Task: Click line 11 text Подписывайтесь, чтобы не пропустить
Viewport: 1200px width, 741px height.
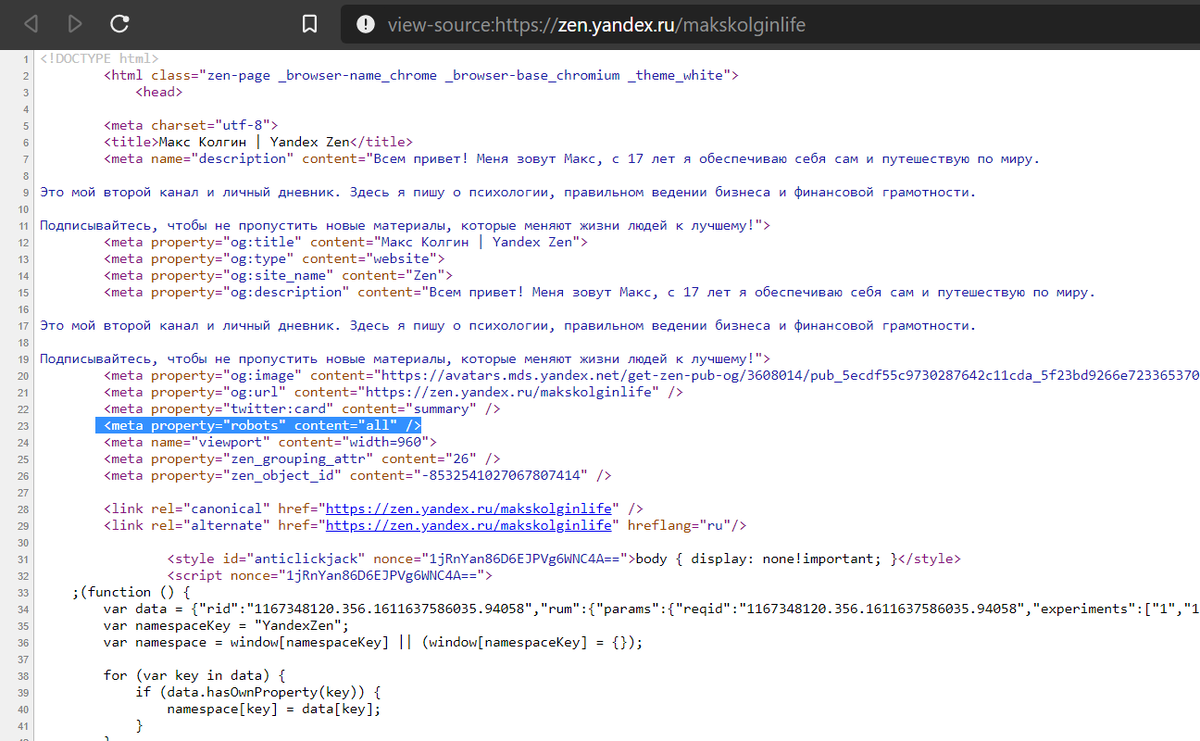Action: pyautogui.click(x=405, y=225)
